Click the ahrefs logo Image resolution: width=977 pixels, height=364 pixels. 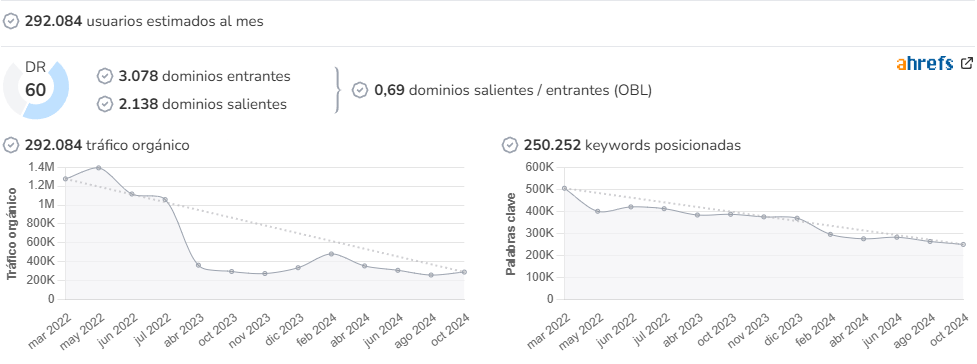click(x=925, y=64)
